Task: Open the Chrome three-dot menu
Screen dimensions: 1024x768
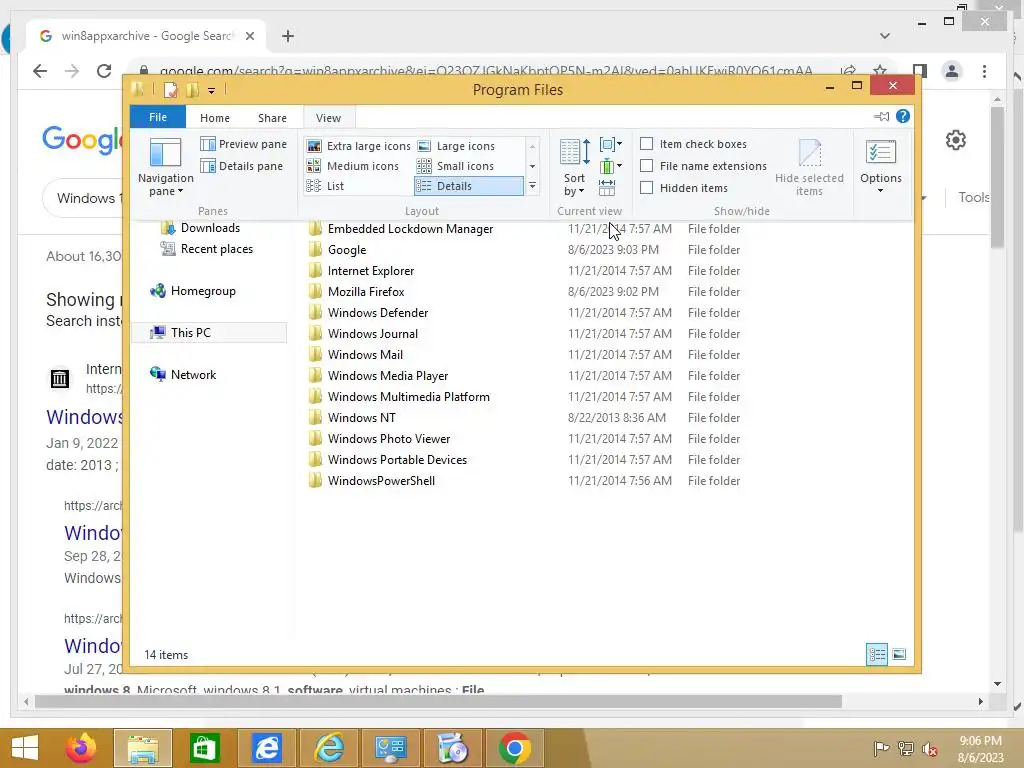Action: (984, 71)
